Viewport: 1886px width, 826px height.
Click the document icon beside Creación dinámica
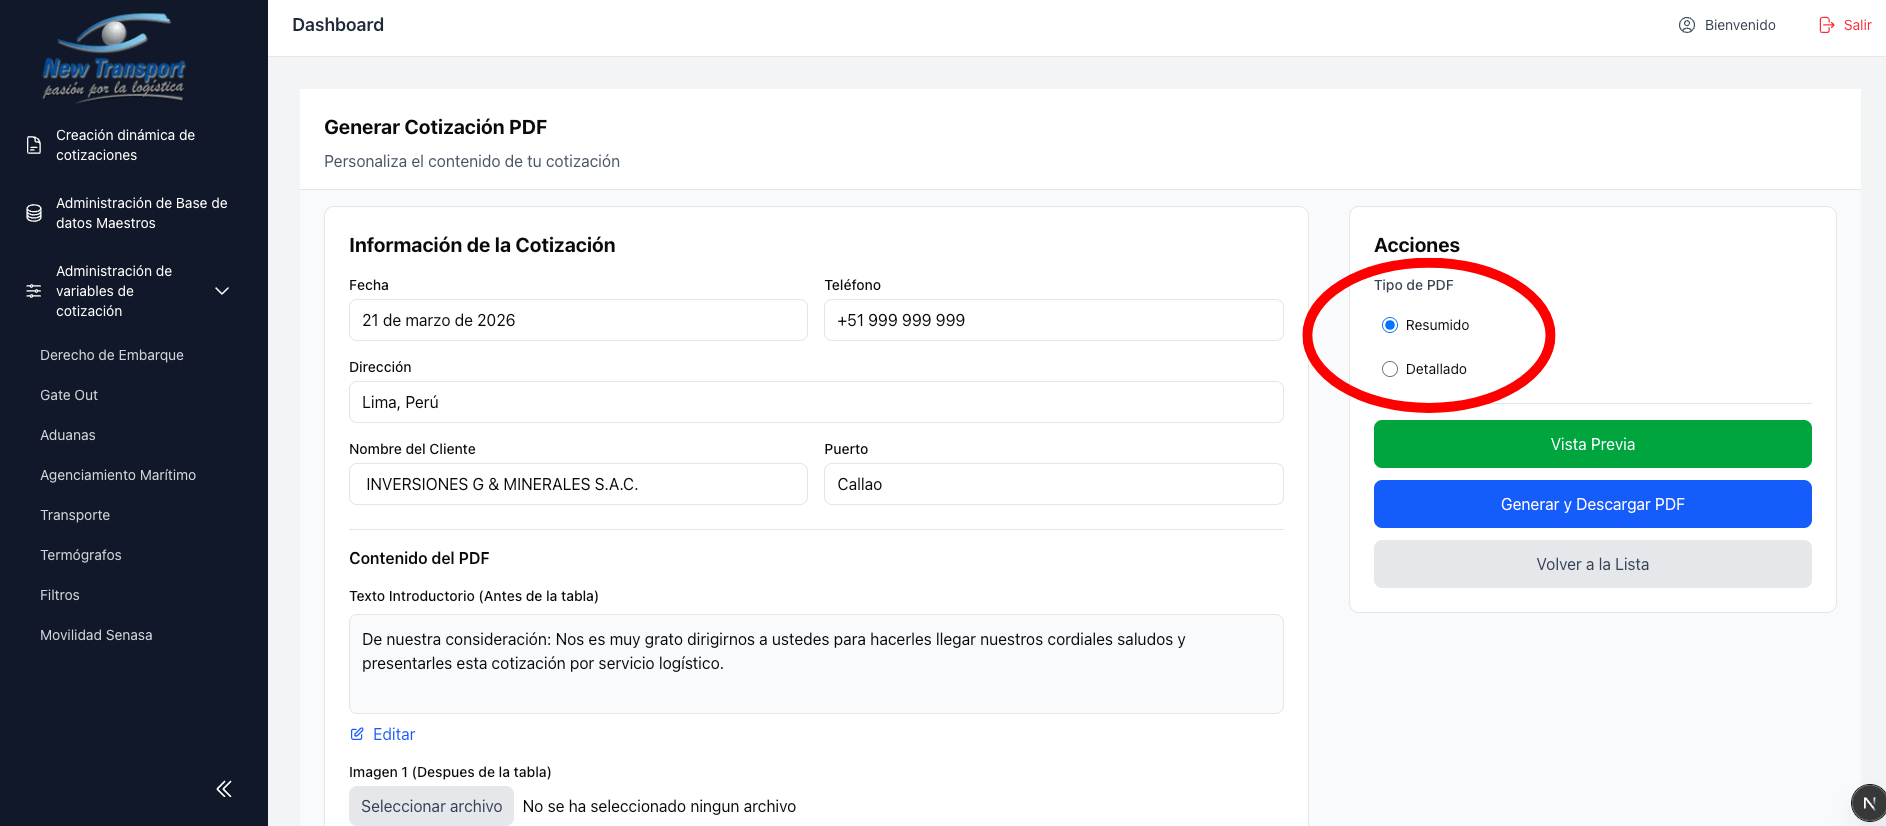(x=34, y=145)
